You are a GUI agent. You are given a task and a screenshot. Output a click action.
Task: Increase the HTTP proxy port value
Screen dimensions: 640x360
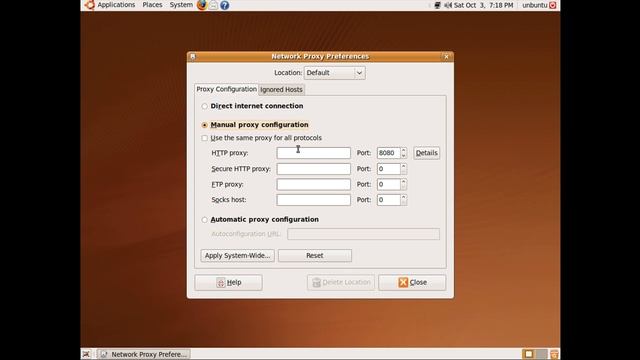403,150
